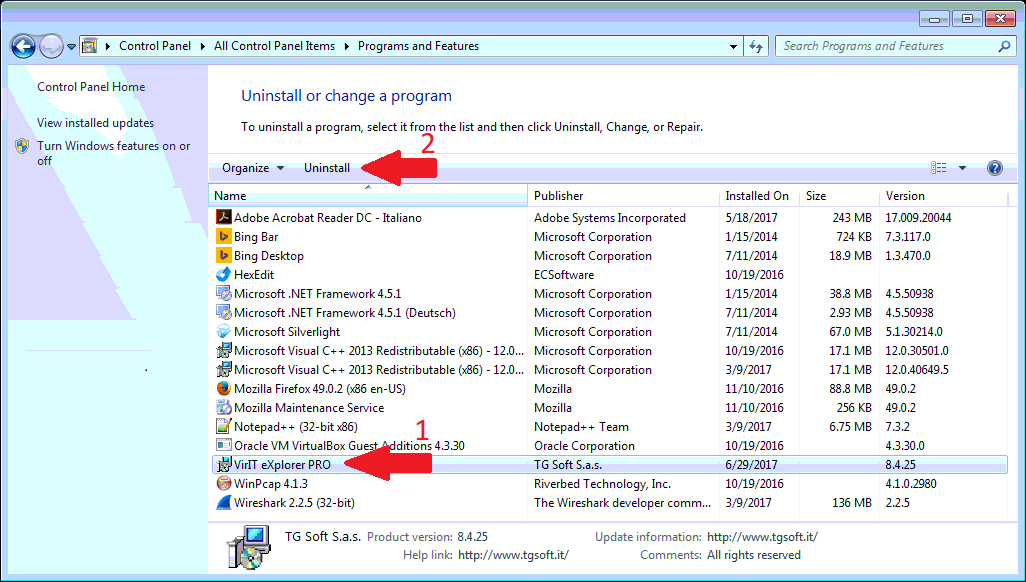Click the 243 MB size cell
The height and width of the screenshot is (582, 1026).
tap(852, 217)
